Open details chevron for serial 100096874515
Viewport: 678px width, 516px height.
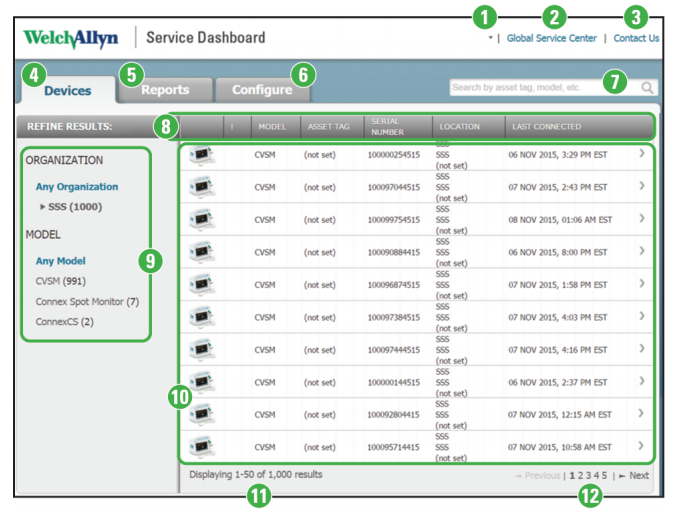642,283
